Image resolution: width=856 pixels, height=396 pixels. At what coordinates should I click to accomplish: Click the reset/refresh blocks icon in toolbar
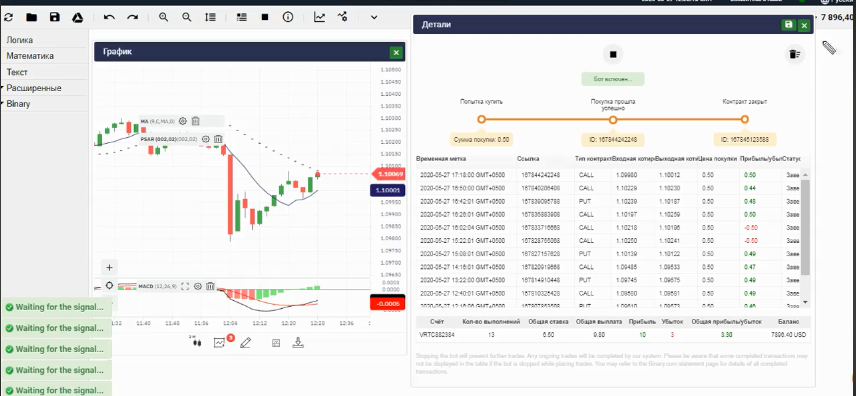(8, 17)
